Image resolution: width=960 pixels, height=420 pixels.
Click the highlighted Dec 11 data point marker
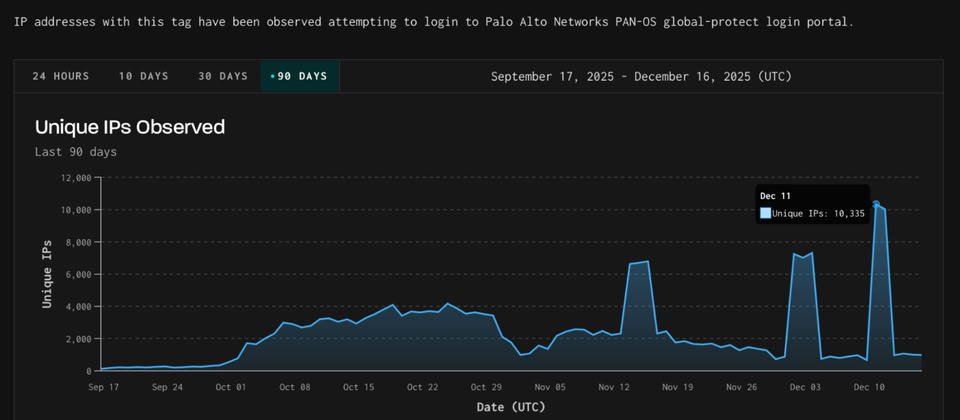(x=876, y=204)
